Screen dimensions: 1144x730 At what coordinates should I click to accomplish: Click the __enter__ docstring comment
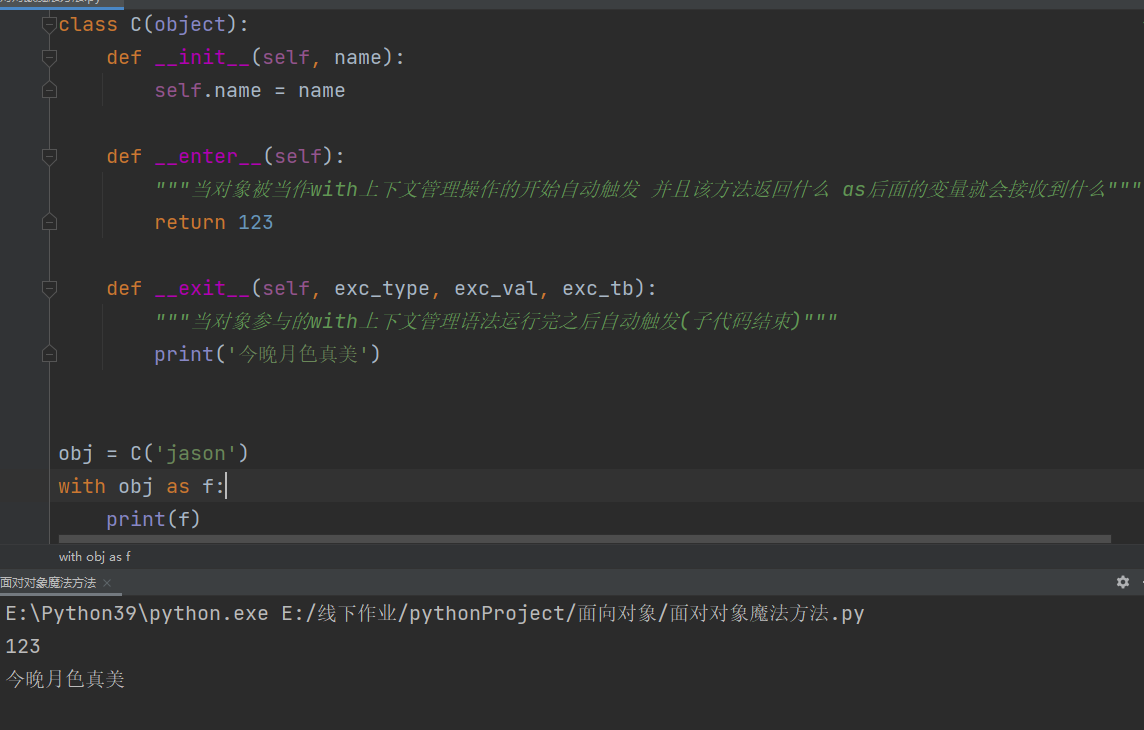click(648, 190)
